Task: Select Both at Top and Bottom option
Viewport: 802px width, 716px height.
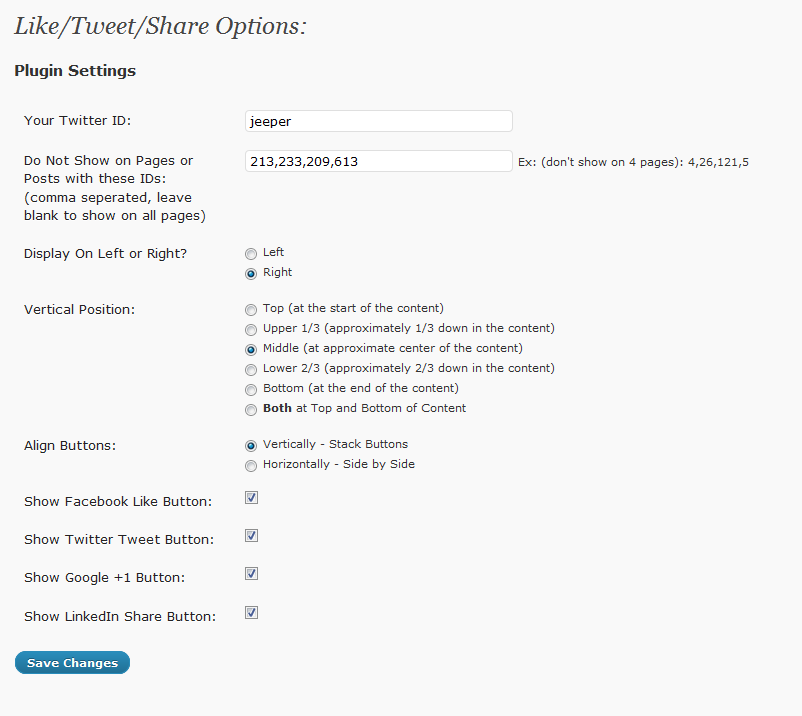Action: [251, 409]
